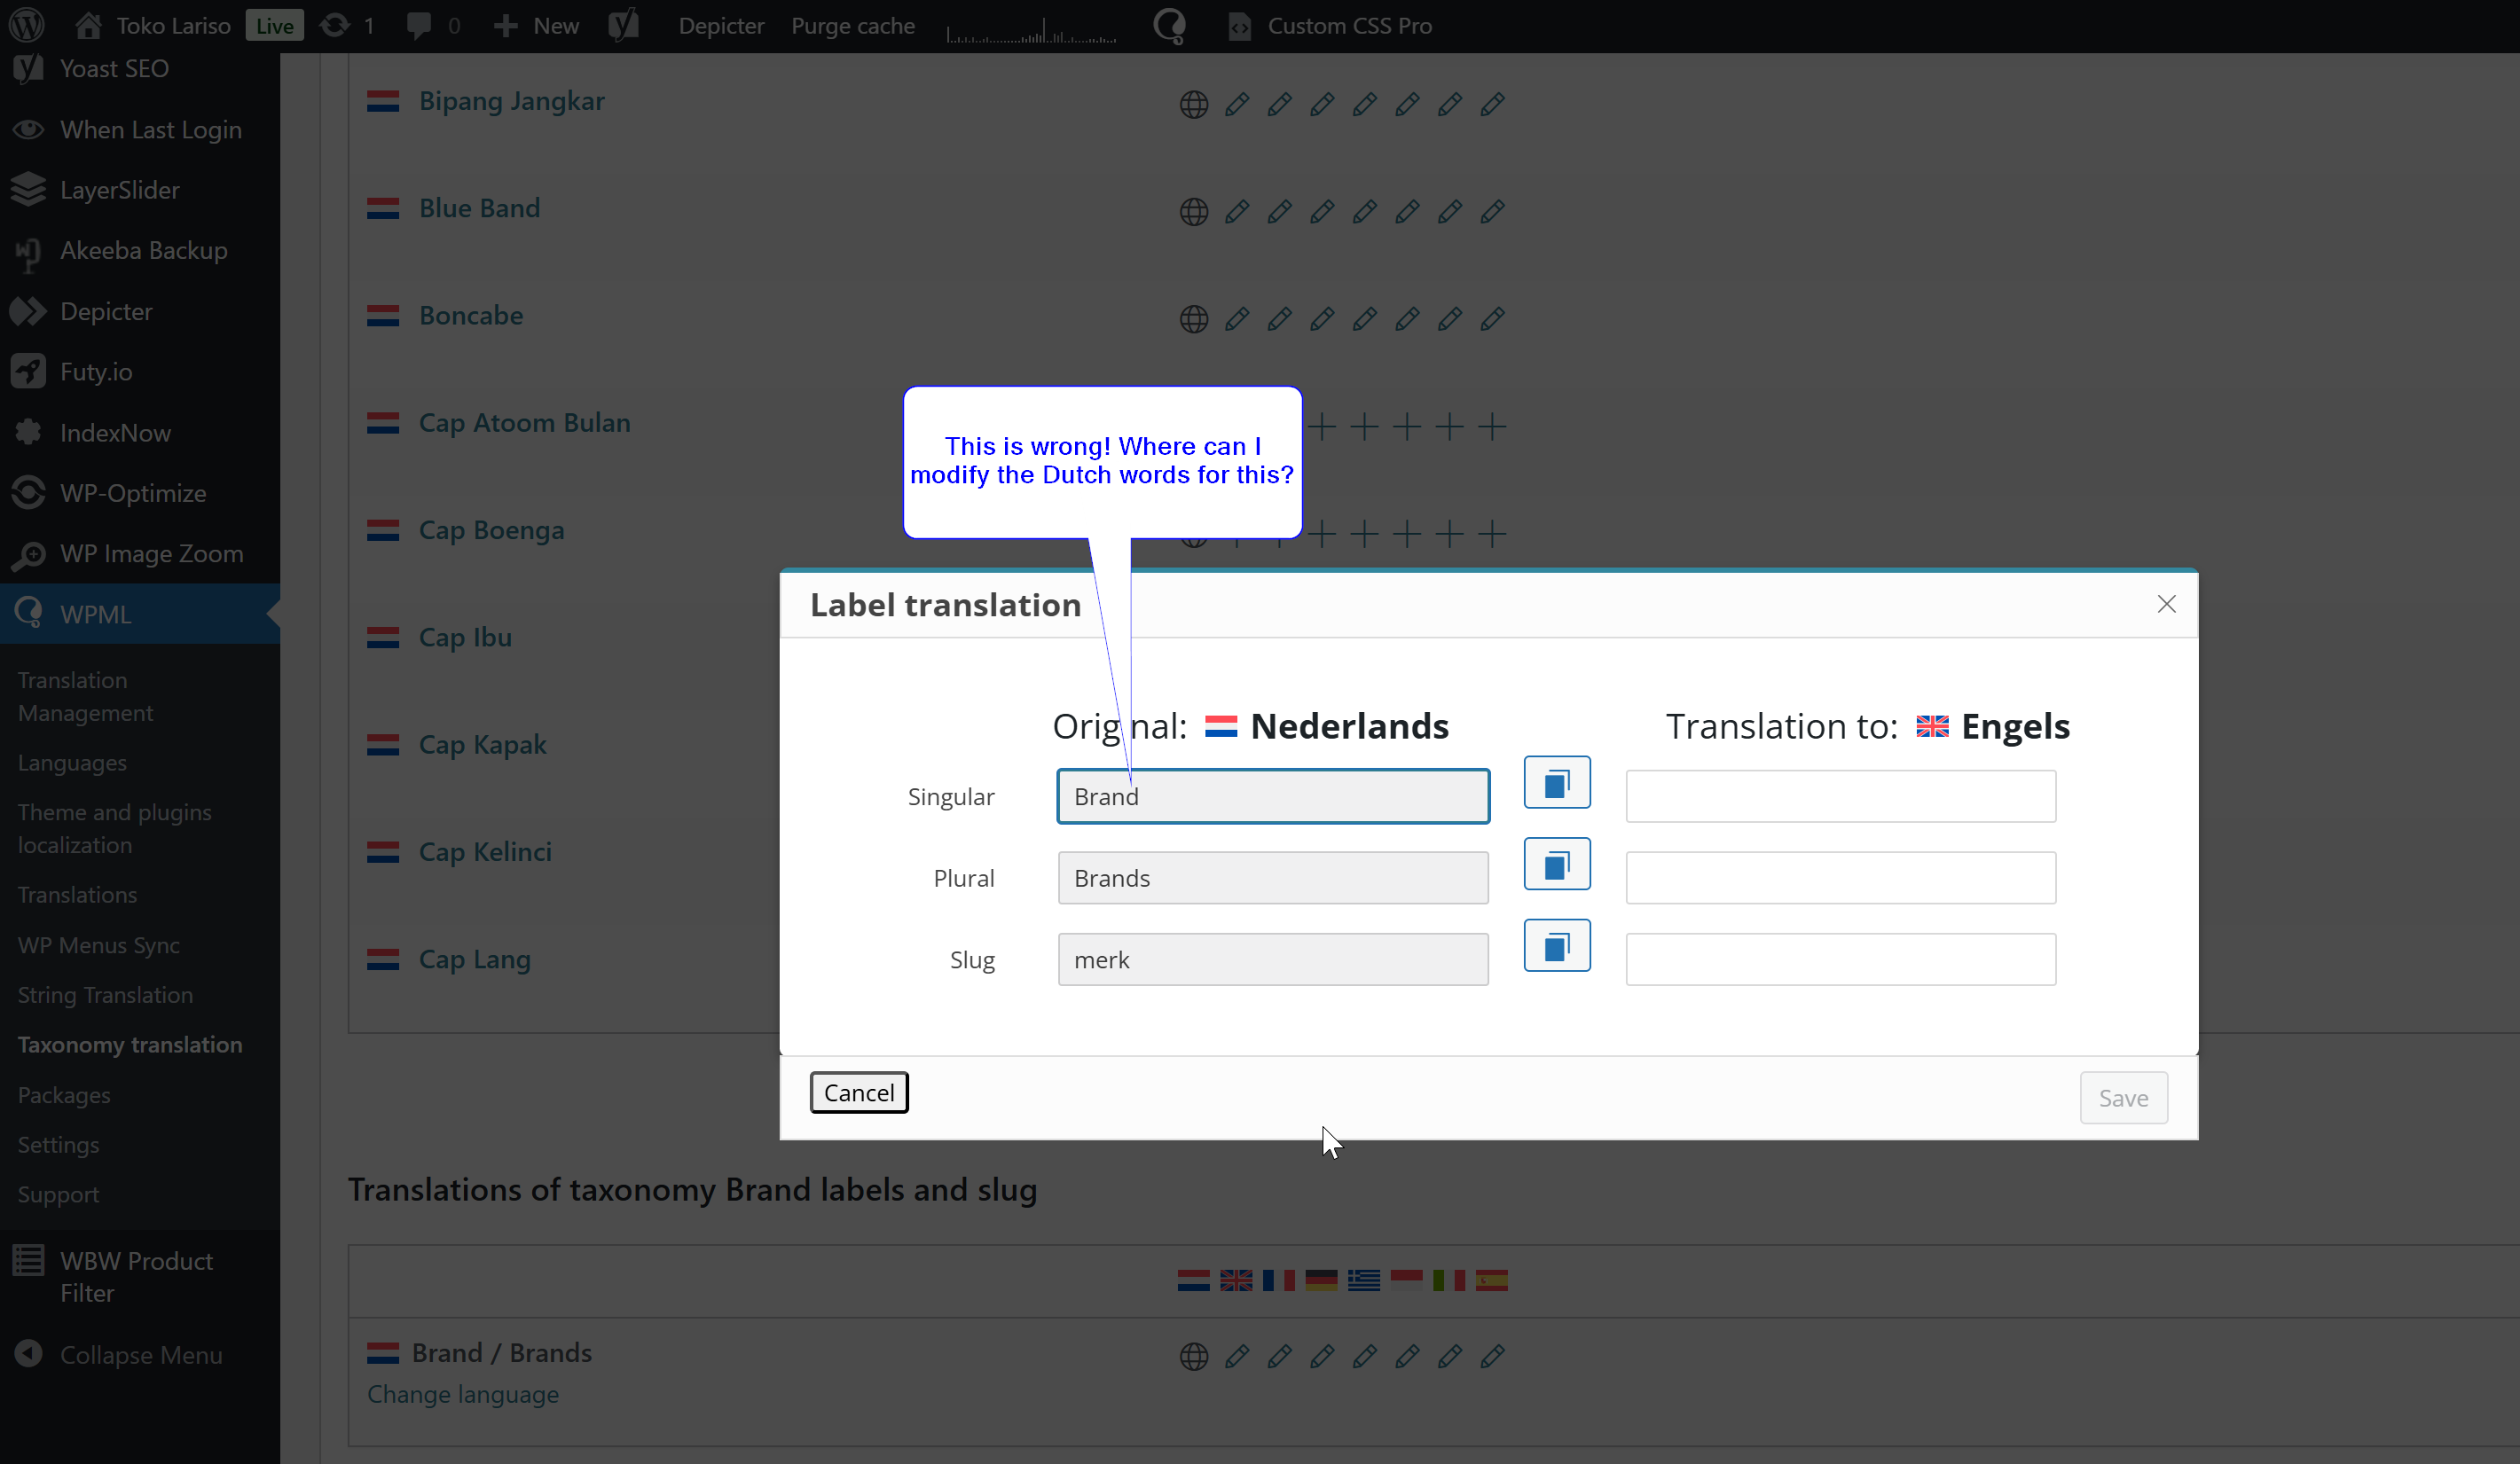The height and width of the screenshot is (1464, 2520).
Task: Visit the Toko Lariso site from admin bar
Action: 153,25
